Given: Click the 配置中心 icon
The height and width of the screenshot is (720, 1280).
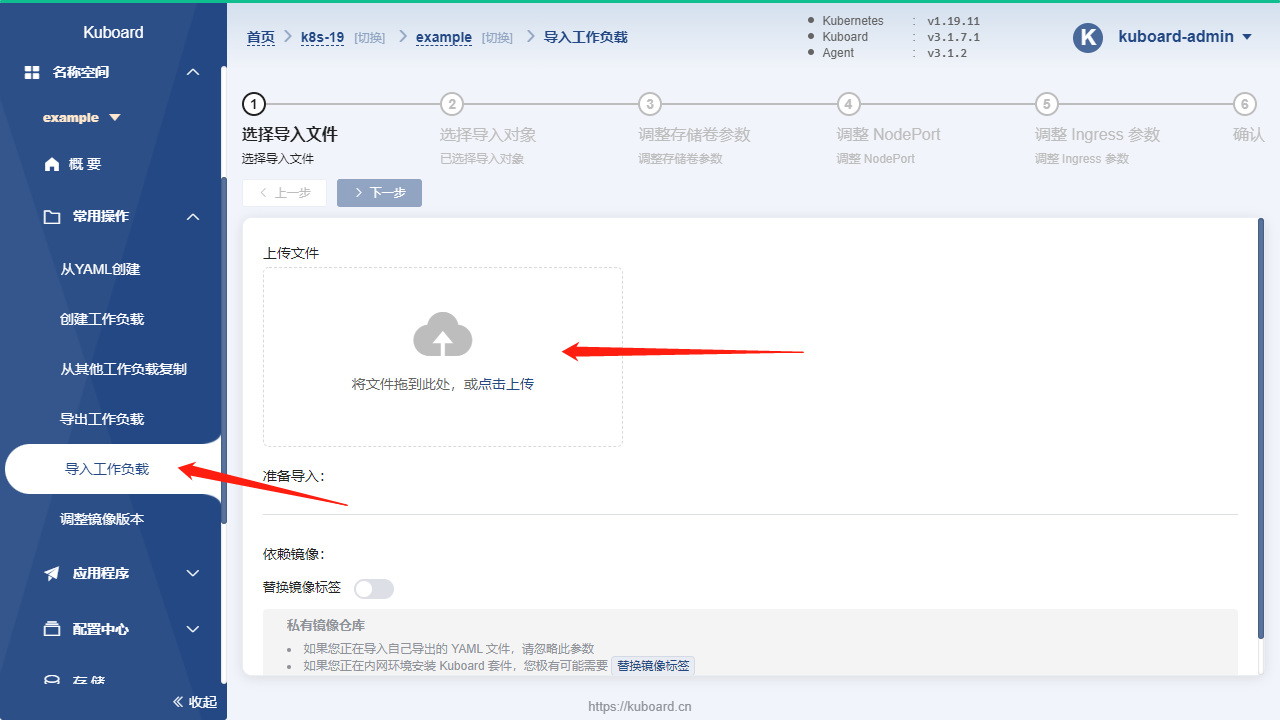Looking at the screenshot, I should [52, 629].
